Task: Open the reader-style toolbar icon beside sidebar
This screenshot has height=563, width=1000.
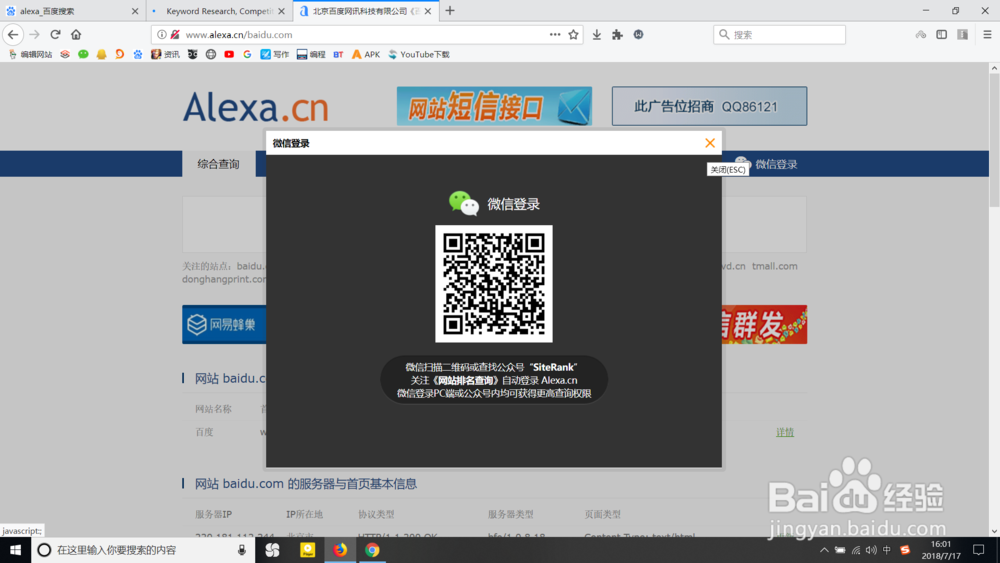Action: (x=962, y=34)
